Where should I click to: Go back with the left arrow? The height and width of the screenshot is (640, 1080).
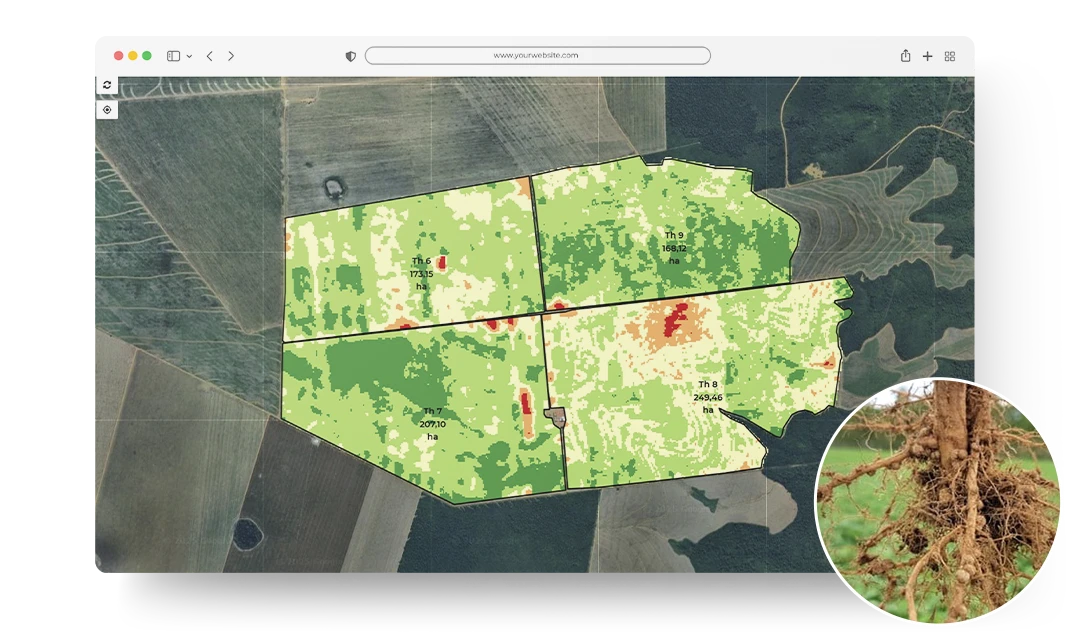(x=209, y=56)
